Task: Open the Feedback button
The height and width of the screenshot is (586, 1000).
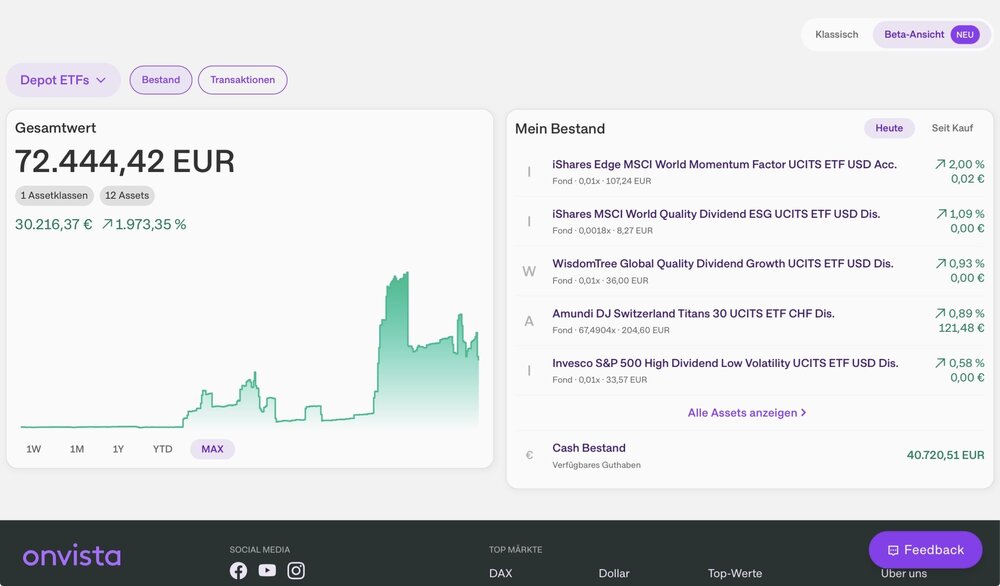Action: pyautogui.click(x=925, y=550)
